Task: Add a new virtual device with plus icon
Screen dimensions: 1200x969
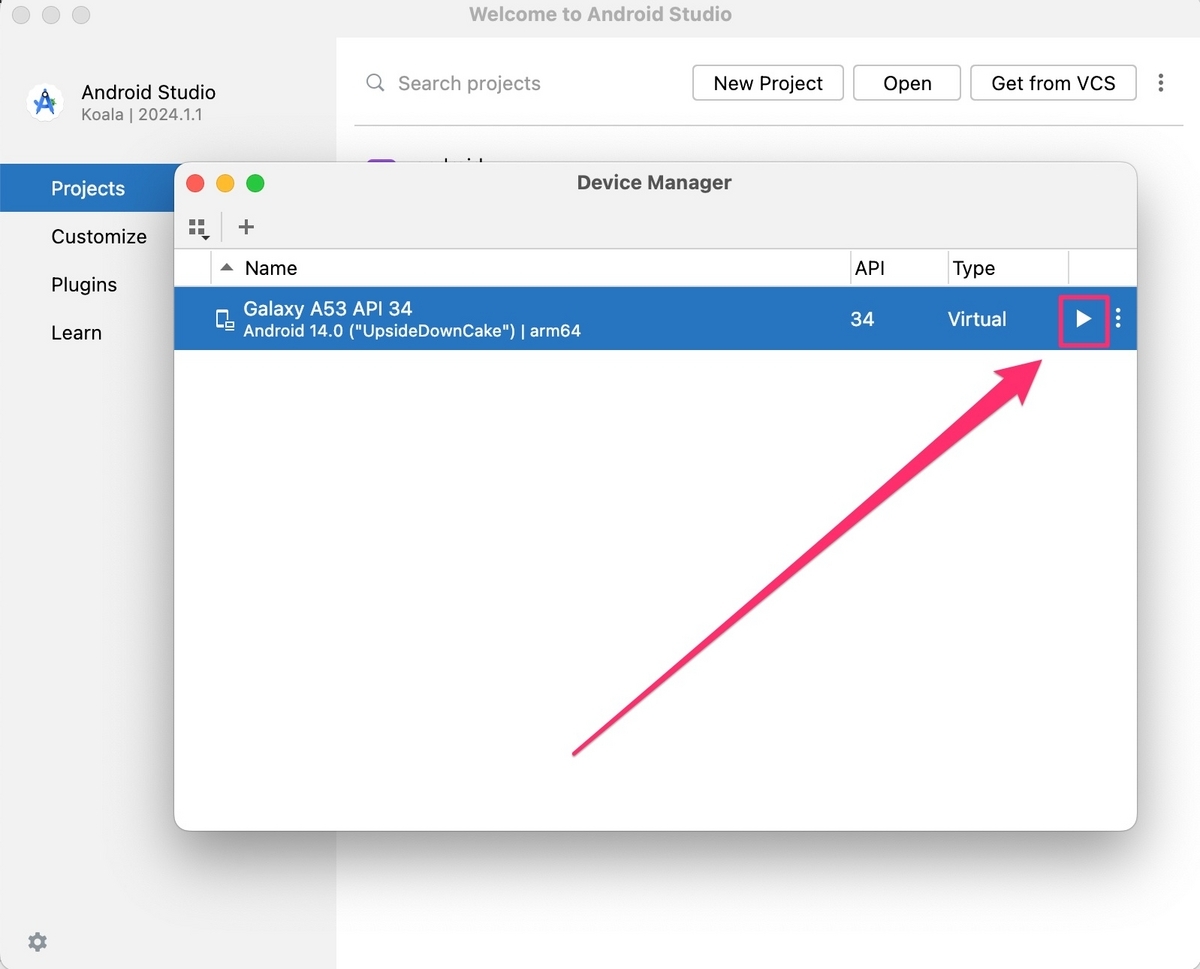Action: point(246,227)
